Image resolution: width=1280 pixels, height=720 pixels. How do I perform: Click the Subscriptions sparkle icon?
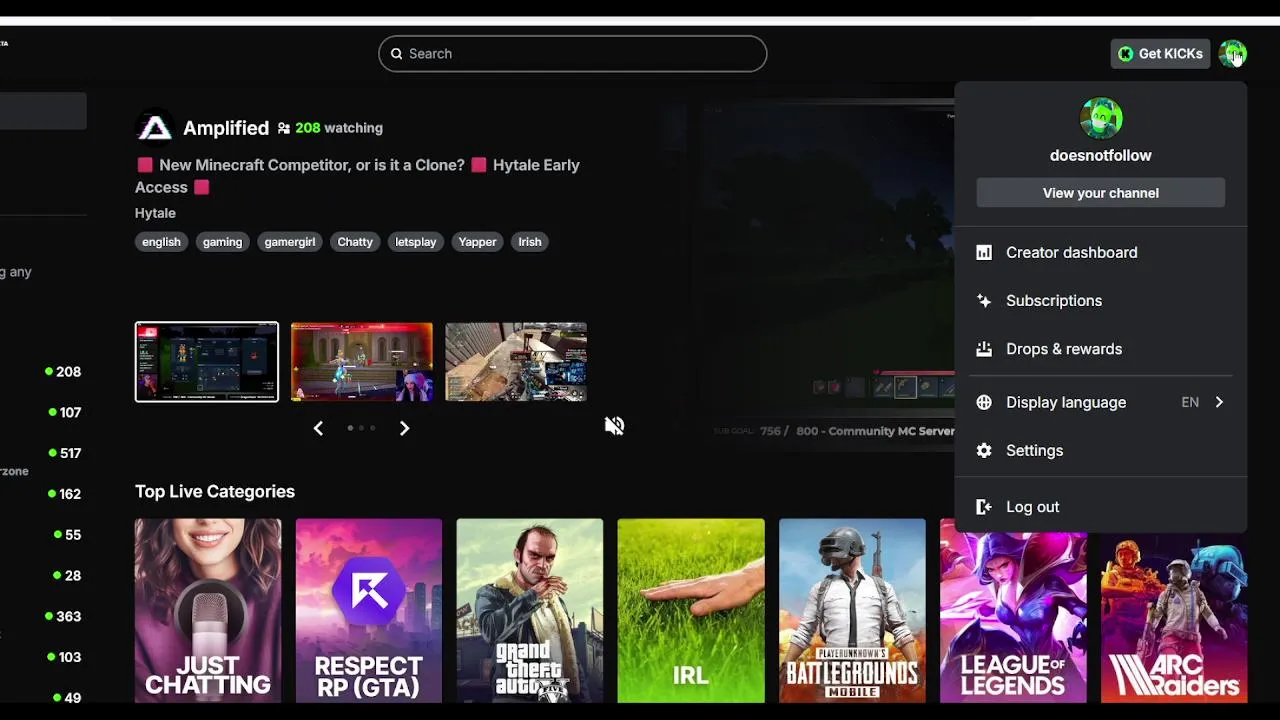pos(984,301)
